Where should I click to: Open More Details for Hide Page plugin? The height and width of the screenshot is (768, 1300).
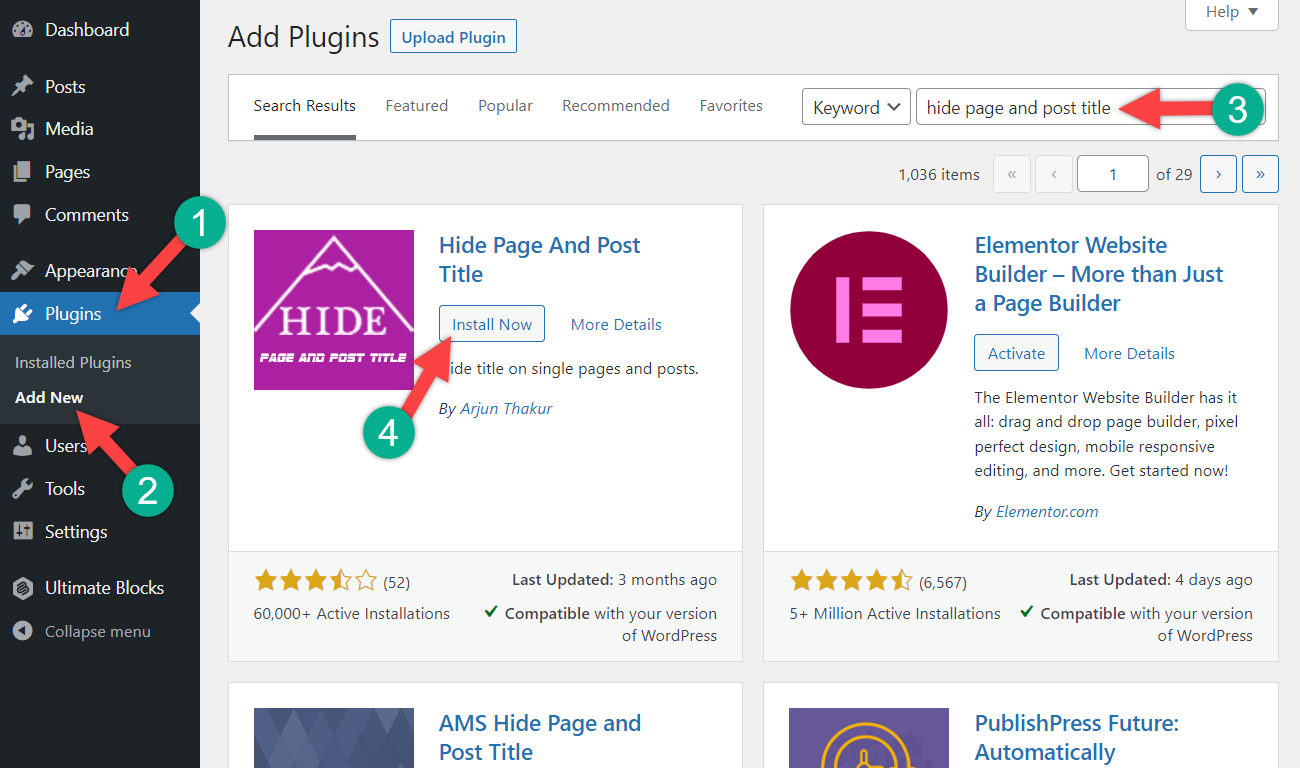pos(616,324)
